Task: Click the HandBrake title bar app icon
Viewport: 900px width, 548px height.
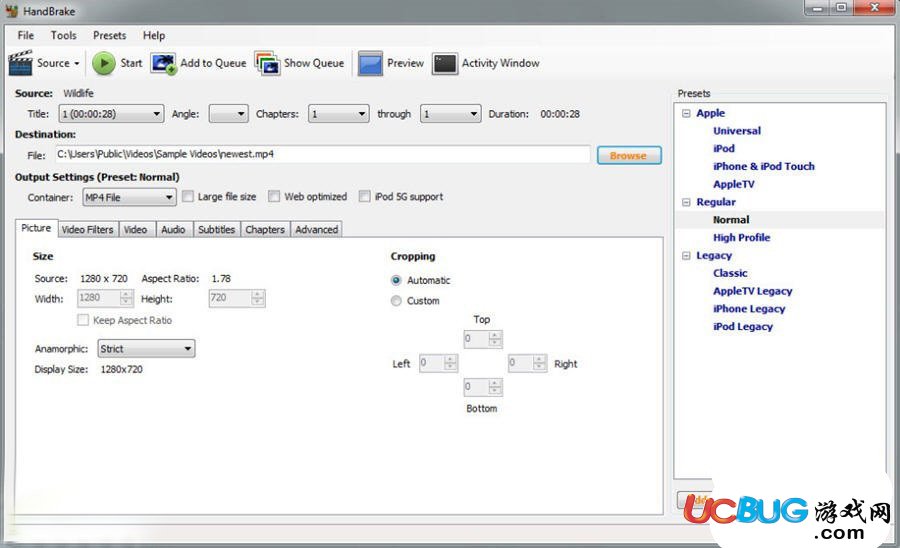Action: coord(11,11)
